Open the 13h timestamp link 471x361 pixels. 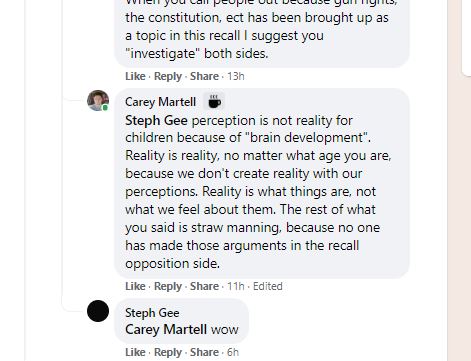coord(236,76)
